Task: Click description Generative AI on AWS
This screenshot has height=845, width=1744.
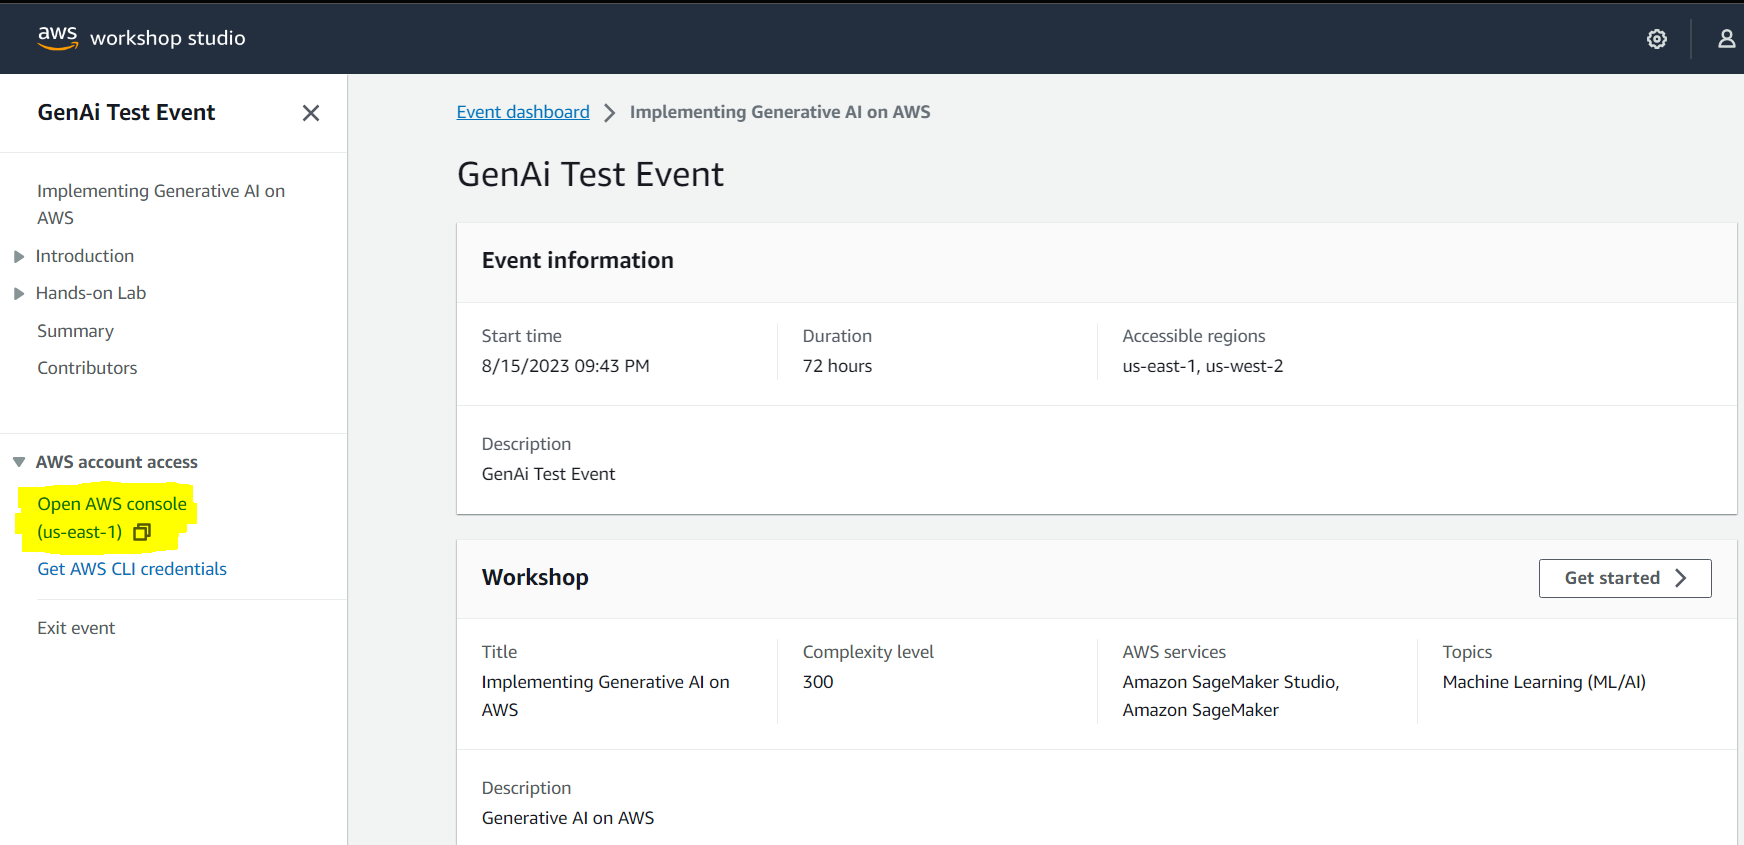Action: tap(568, 818)
